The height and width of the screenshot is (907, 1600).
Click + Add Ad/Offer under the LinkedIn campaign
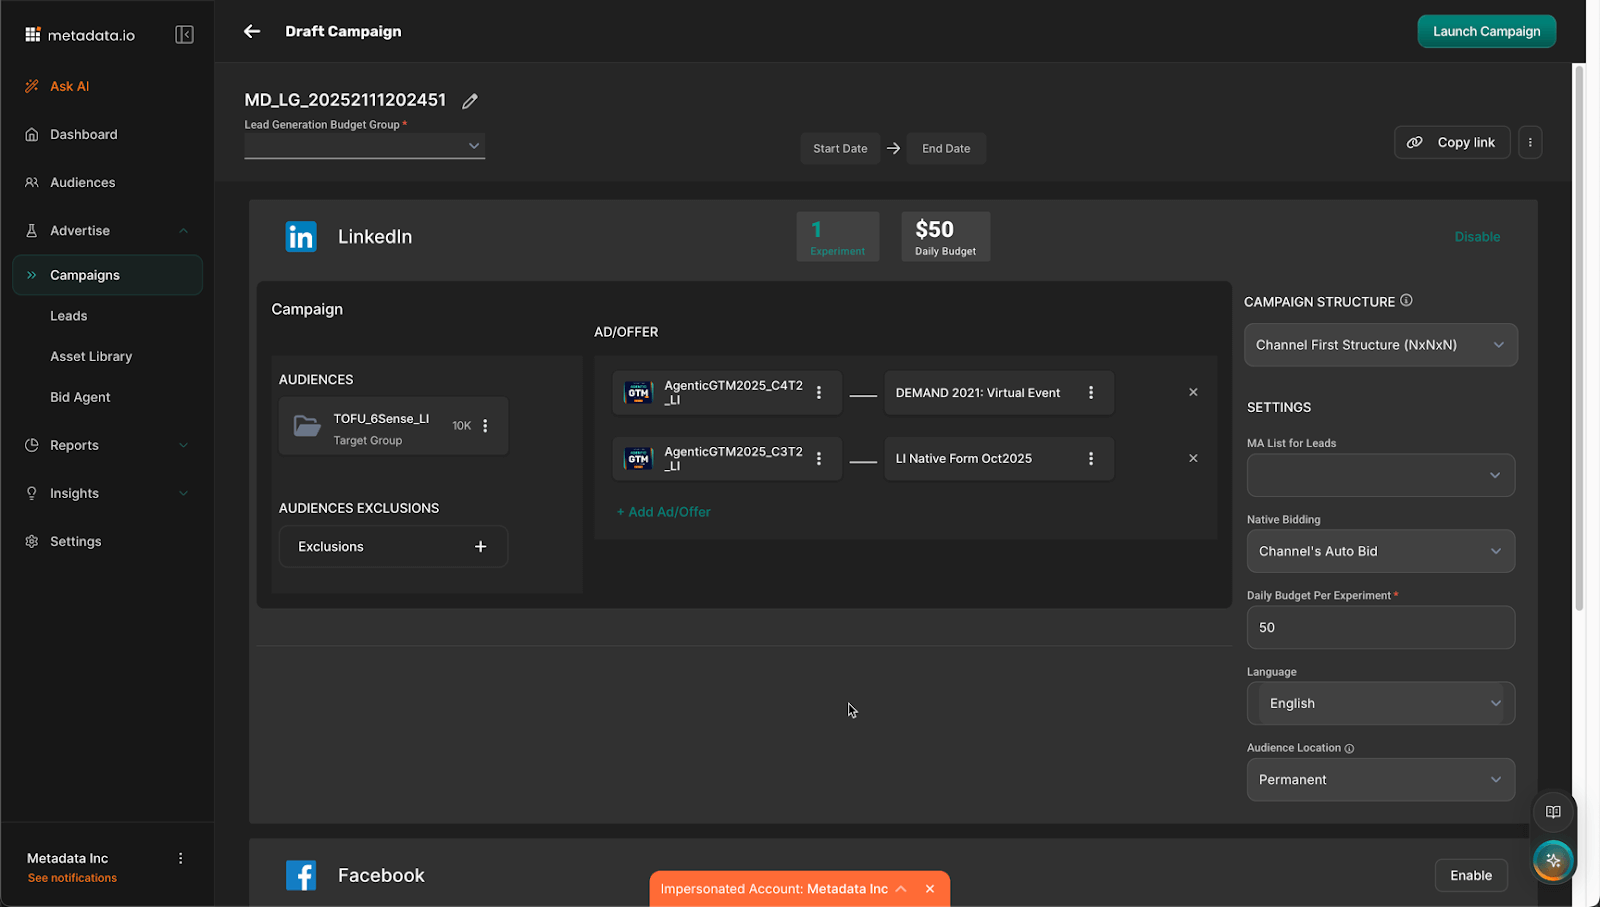point(663,511)
